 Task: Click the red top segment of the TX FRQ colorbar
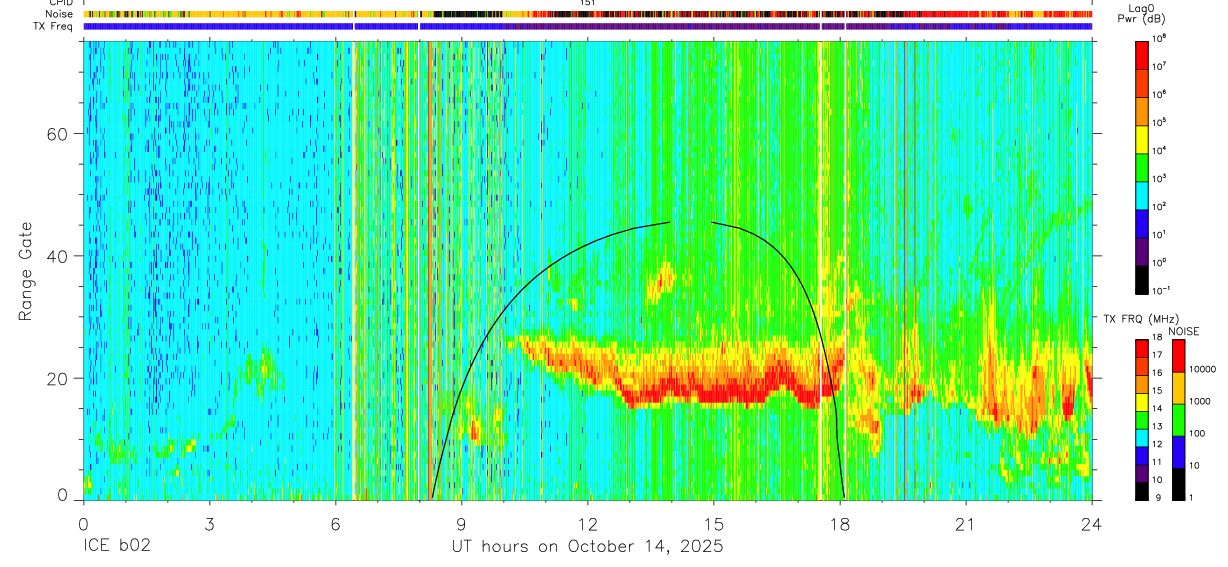click(1142, 348)
